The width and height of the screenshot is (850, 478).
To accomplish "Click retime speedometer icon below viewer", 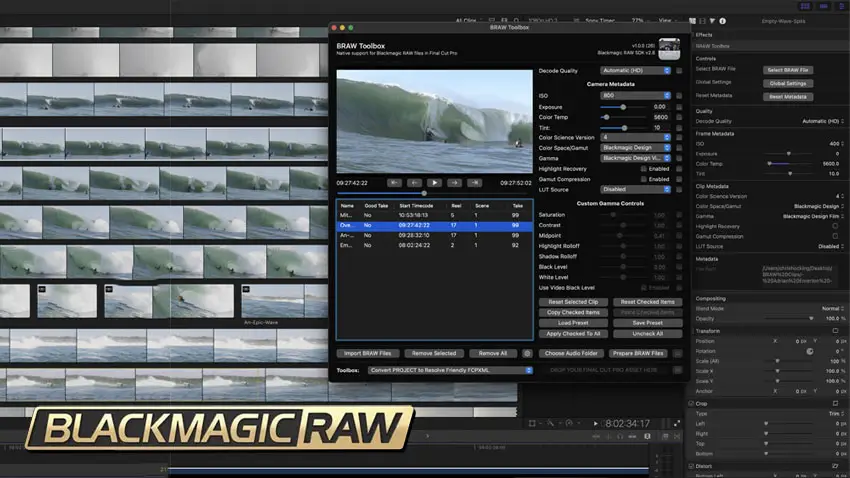I will click(x=569, y=424).
